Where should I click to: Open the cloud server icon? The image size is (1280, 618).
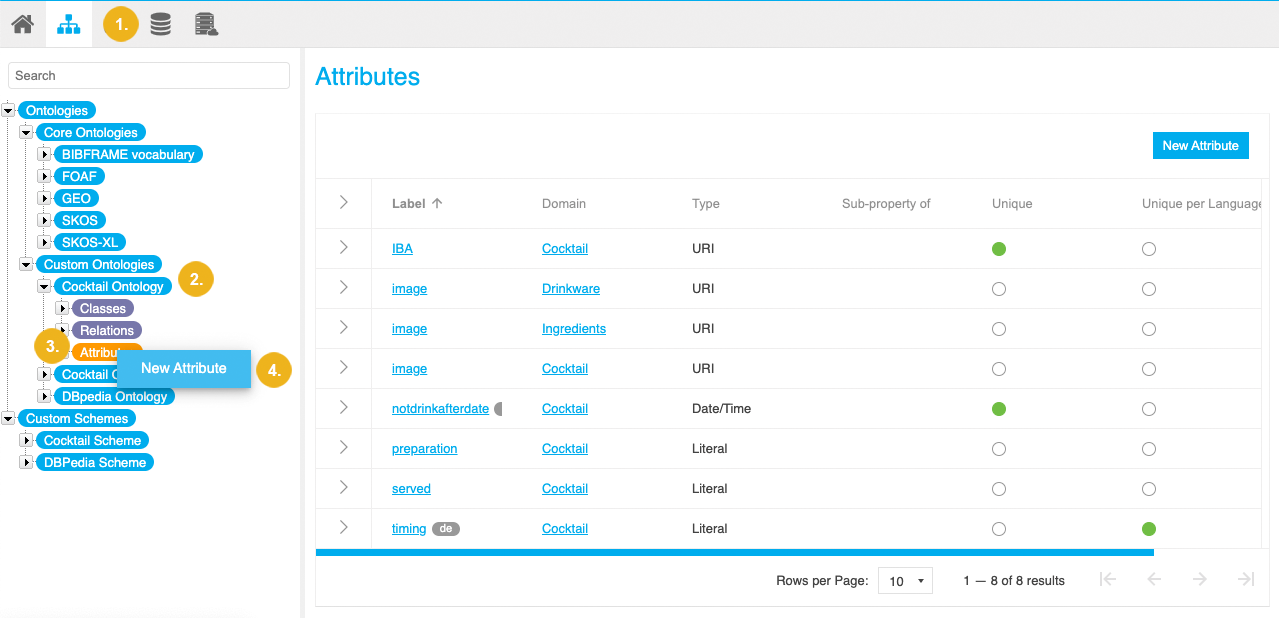coord(206,25)
